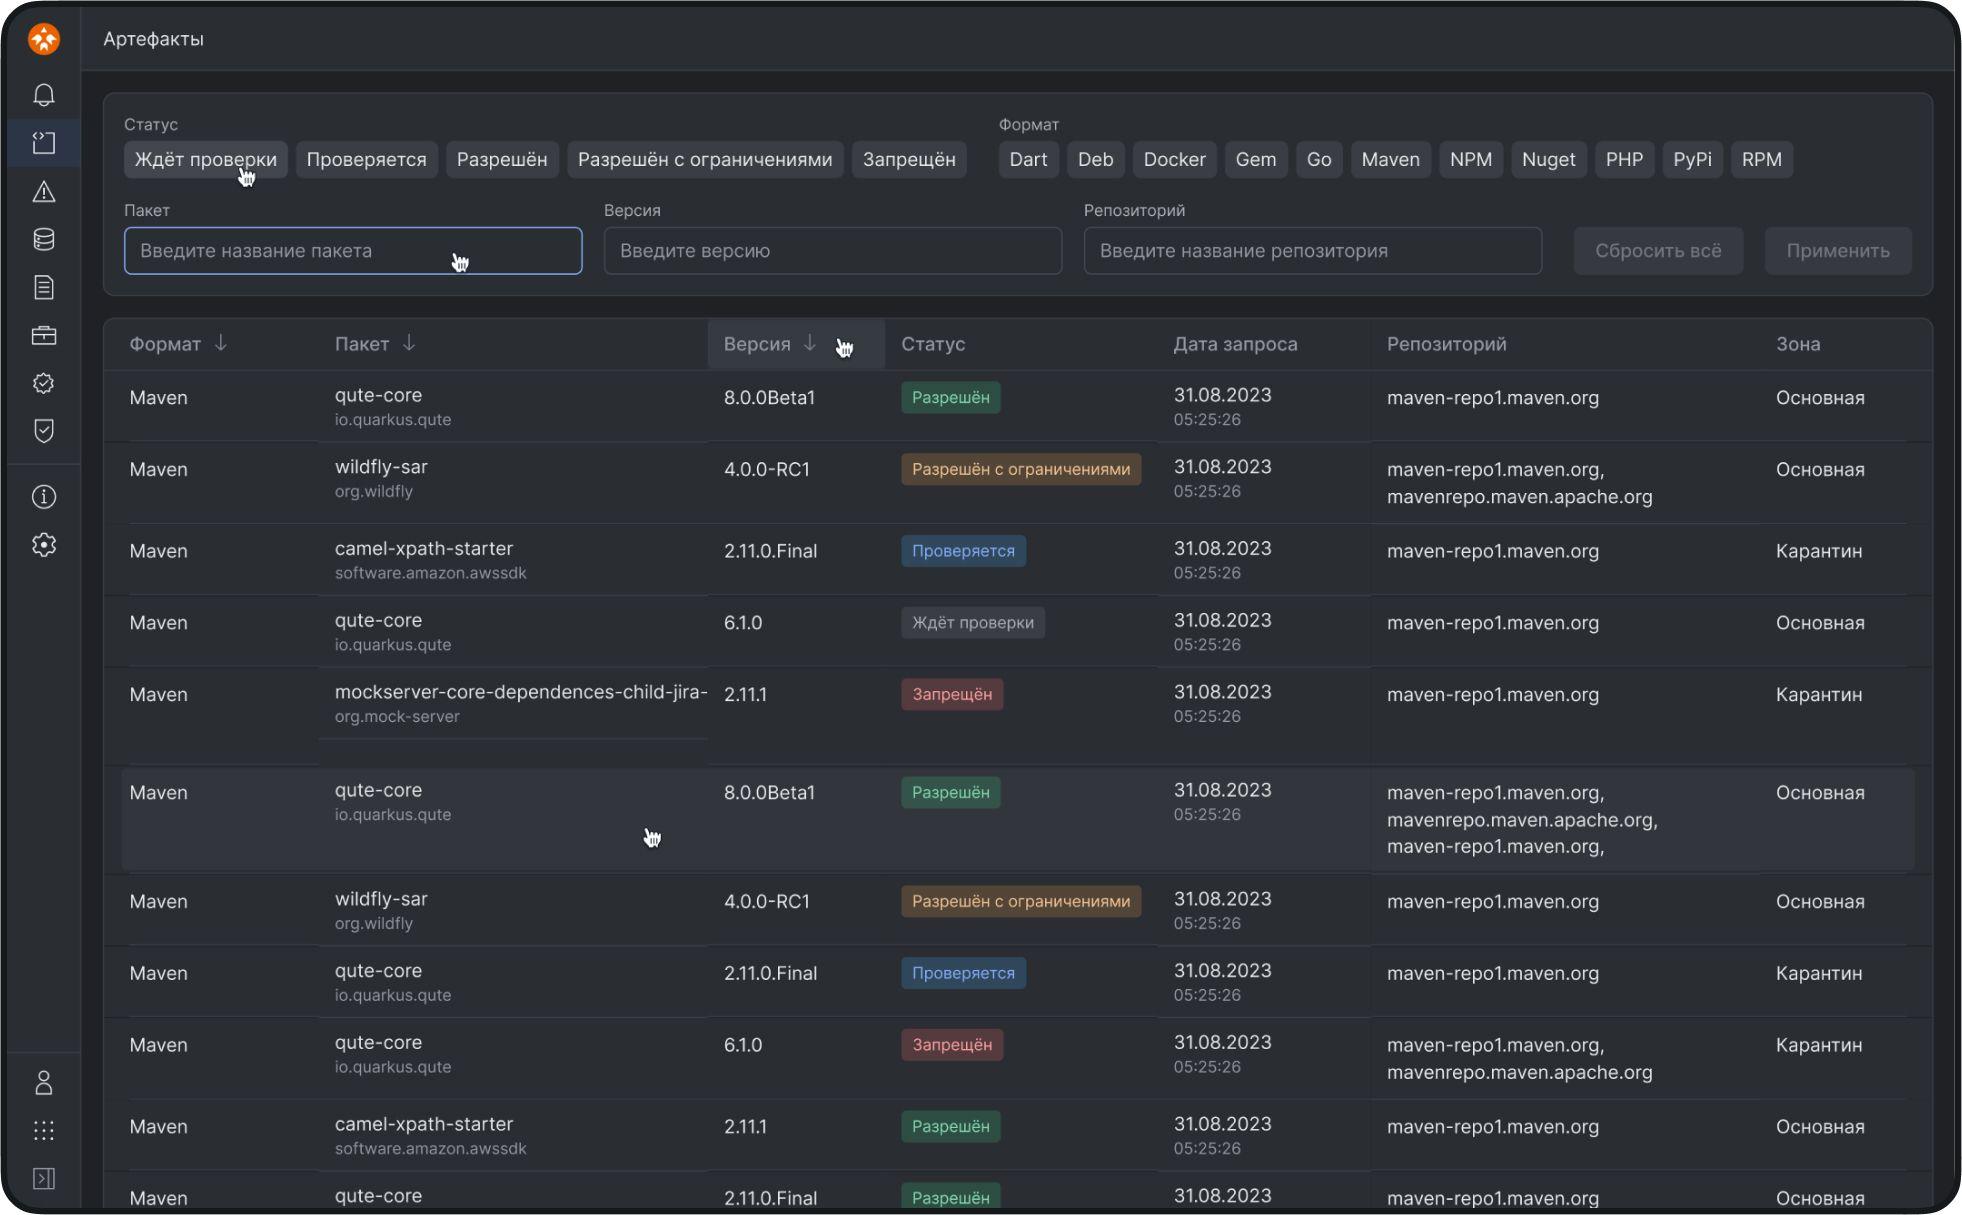Select mockserver-core-dependences-child-jira- package row

point(1018,716)
